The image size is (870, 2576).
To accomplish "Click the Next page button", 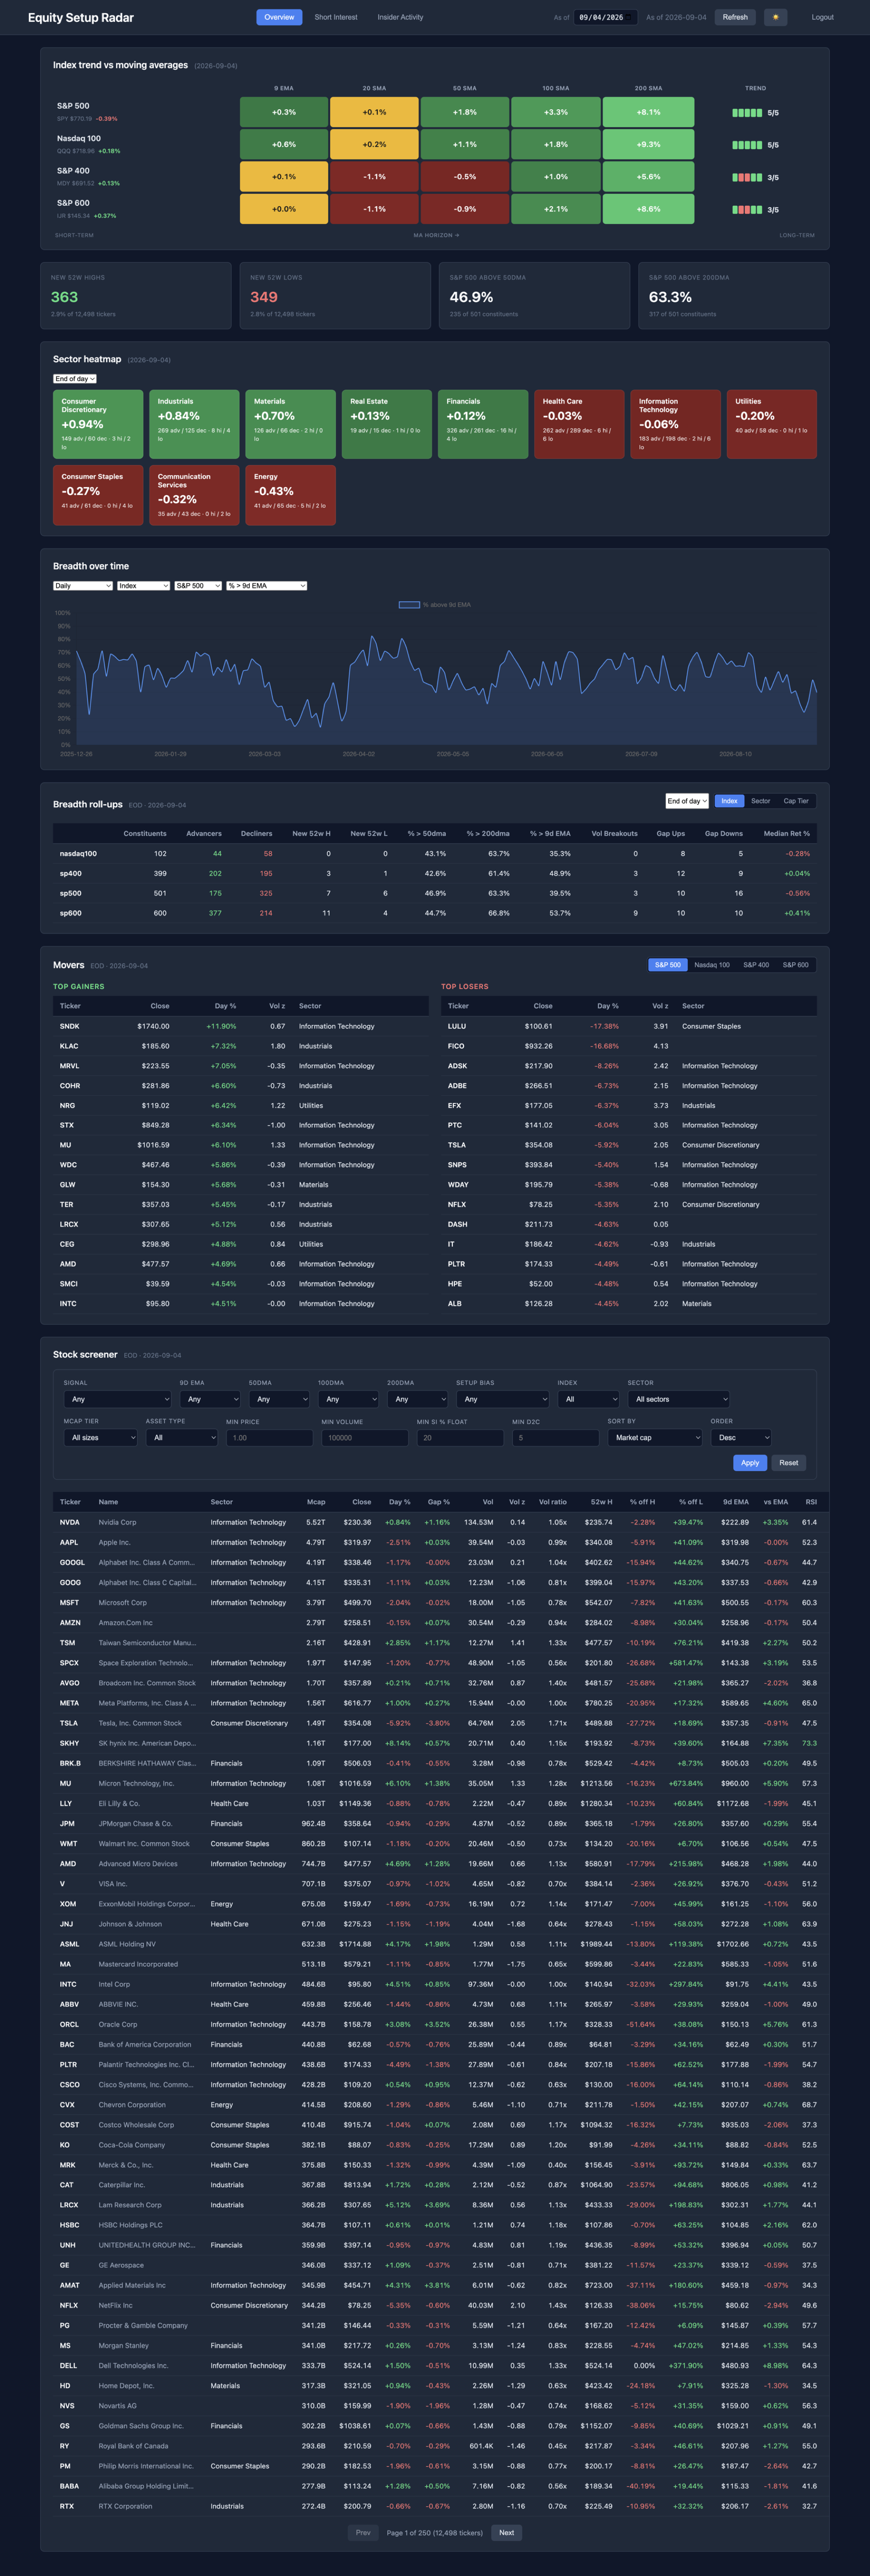I will [507, 2533].
